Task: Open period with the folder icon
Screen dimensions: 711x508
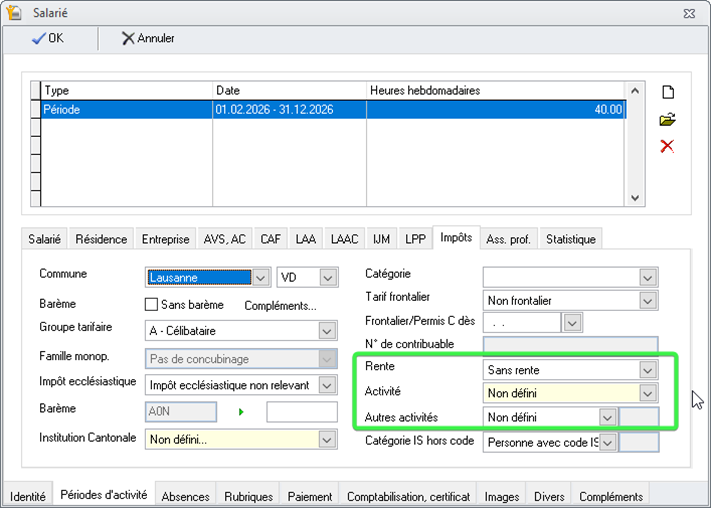Action: (x=667, y=120)
